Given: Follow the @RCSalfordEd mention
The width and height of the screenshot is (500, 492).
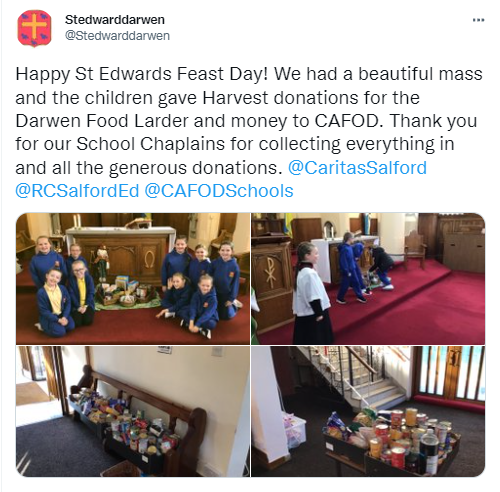Looking at the screenshot, I should click(x=77, y=191).
